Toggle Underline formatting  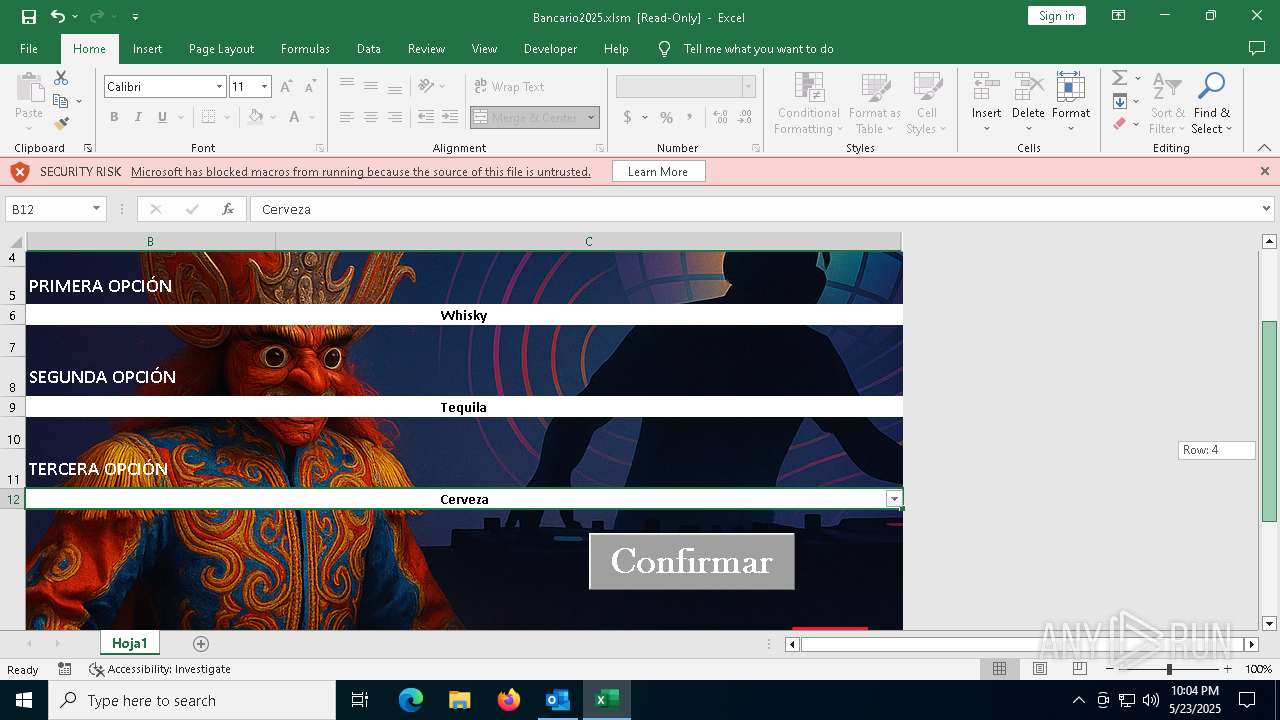coord(162,117)
